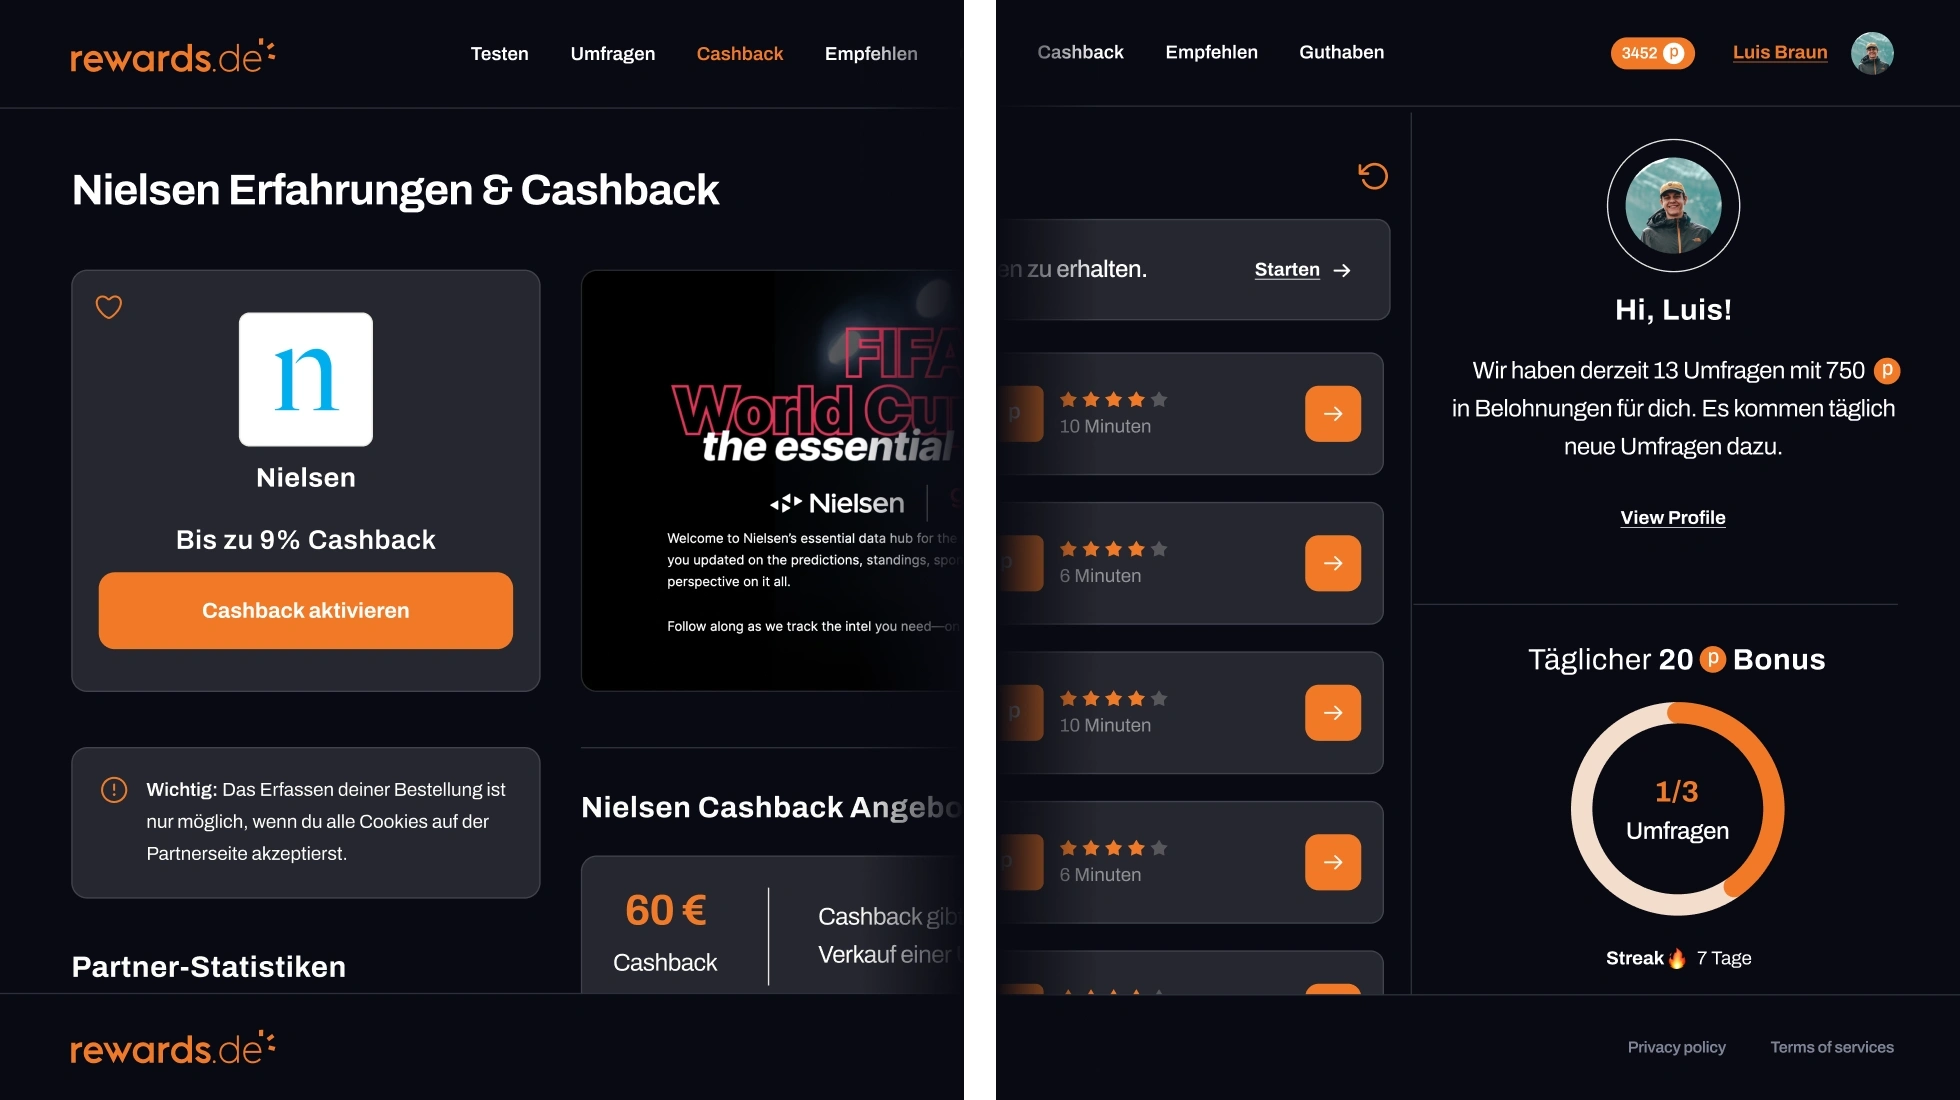
Task: Select Cashback in the left page navigation
Action: (x=740, y=54)
